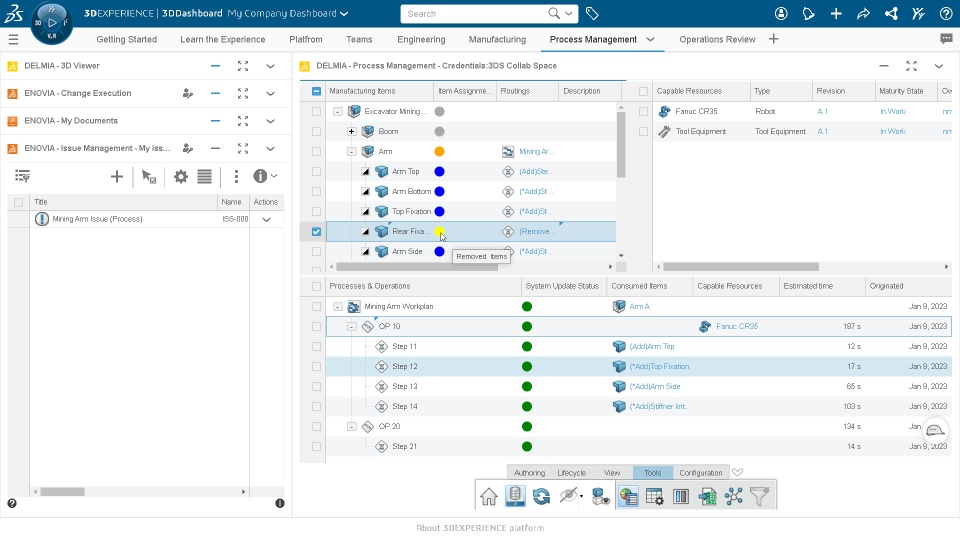Check the Fanuc CR35 resource checkbox

pos(643,111)
